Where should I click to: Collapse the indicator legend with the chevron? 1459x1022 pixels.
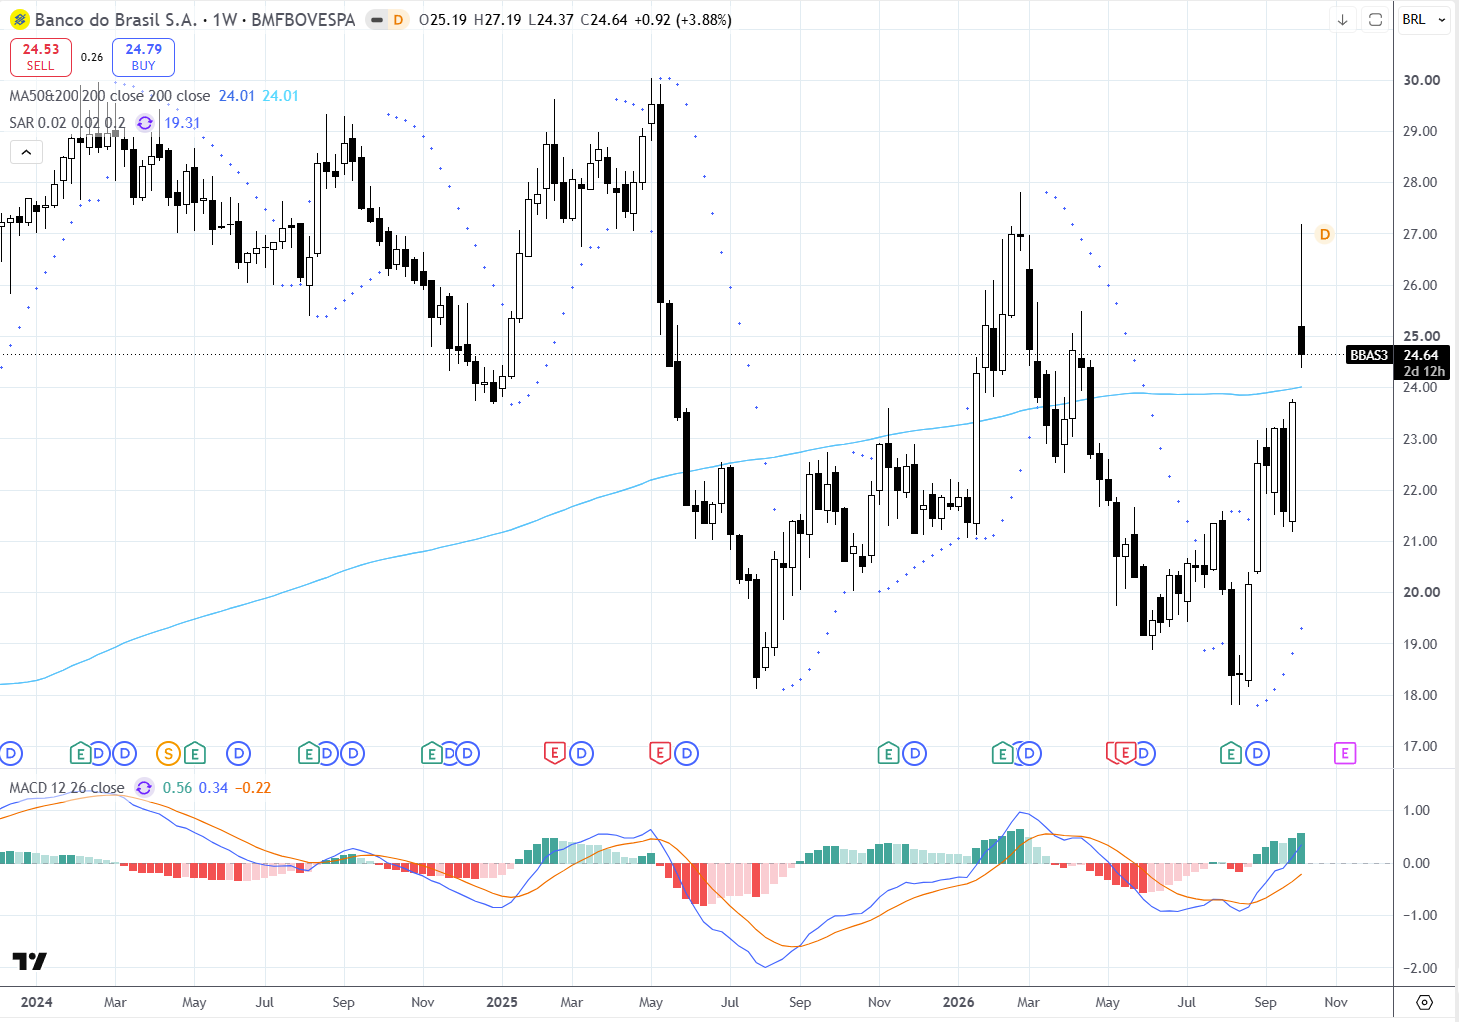pos(26,152)
